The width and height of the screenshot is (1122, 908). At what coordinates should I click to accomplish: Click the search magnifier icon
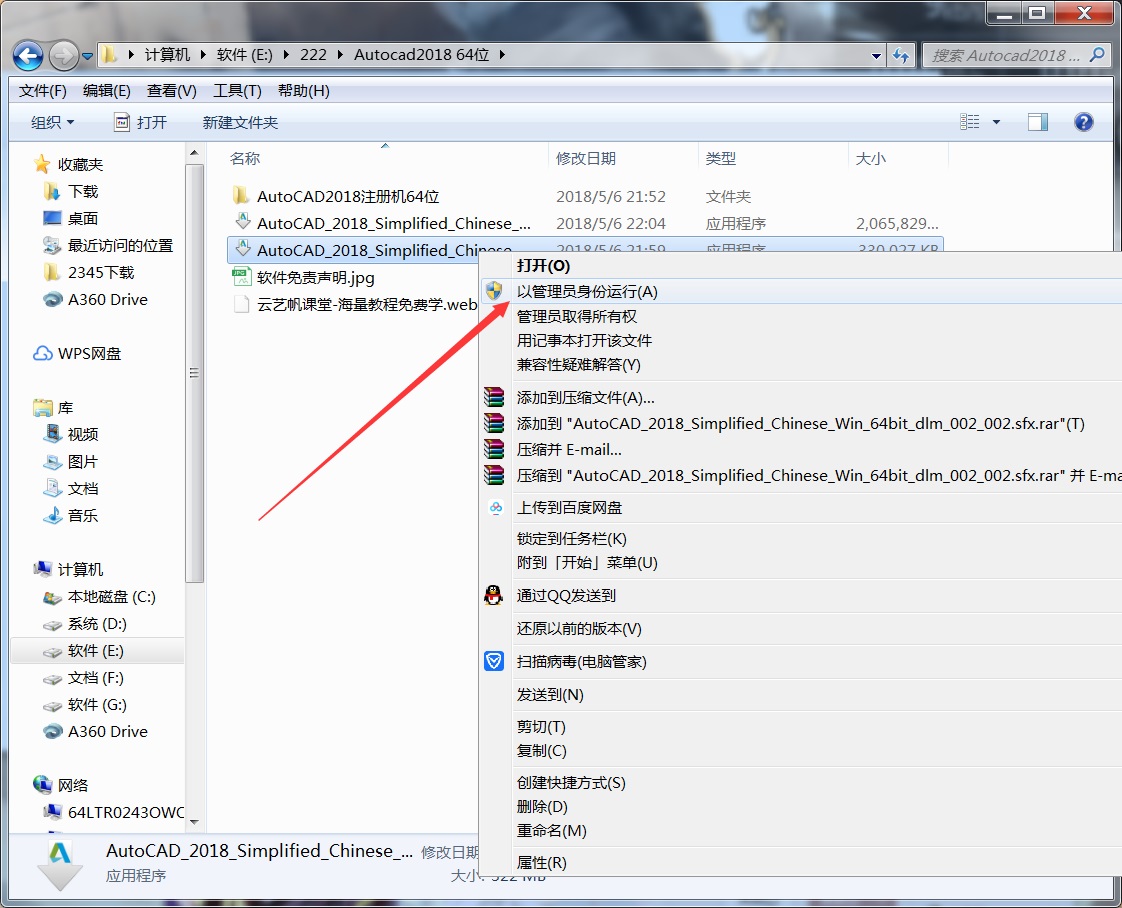(x=1096, y=55)
